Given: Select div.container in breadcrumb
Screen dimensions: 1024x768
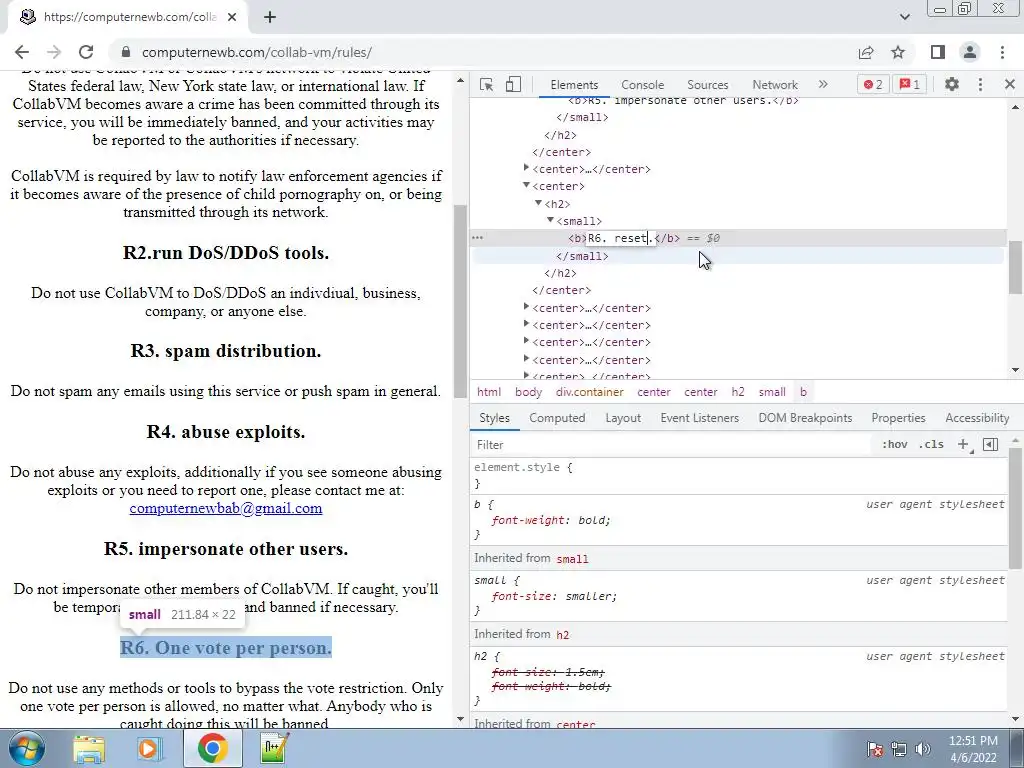Looking at the screenshot, I should point(590,392).
